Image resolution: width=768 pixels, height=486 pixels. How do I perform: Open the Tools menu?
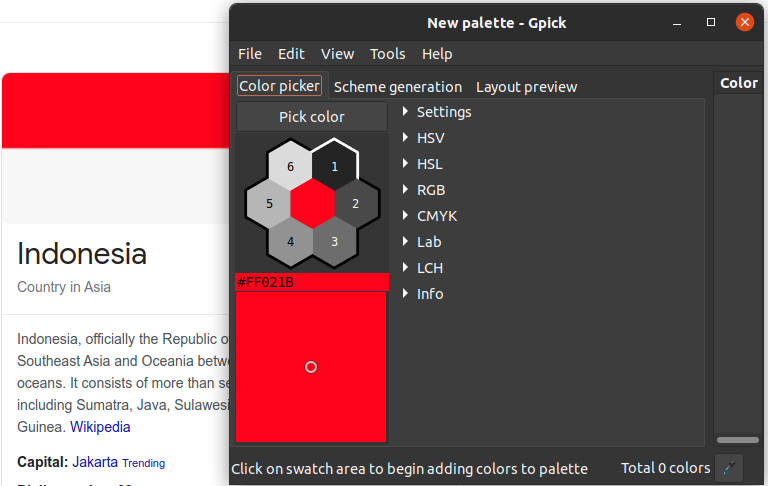coord(387,54)
